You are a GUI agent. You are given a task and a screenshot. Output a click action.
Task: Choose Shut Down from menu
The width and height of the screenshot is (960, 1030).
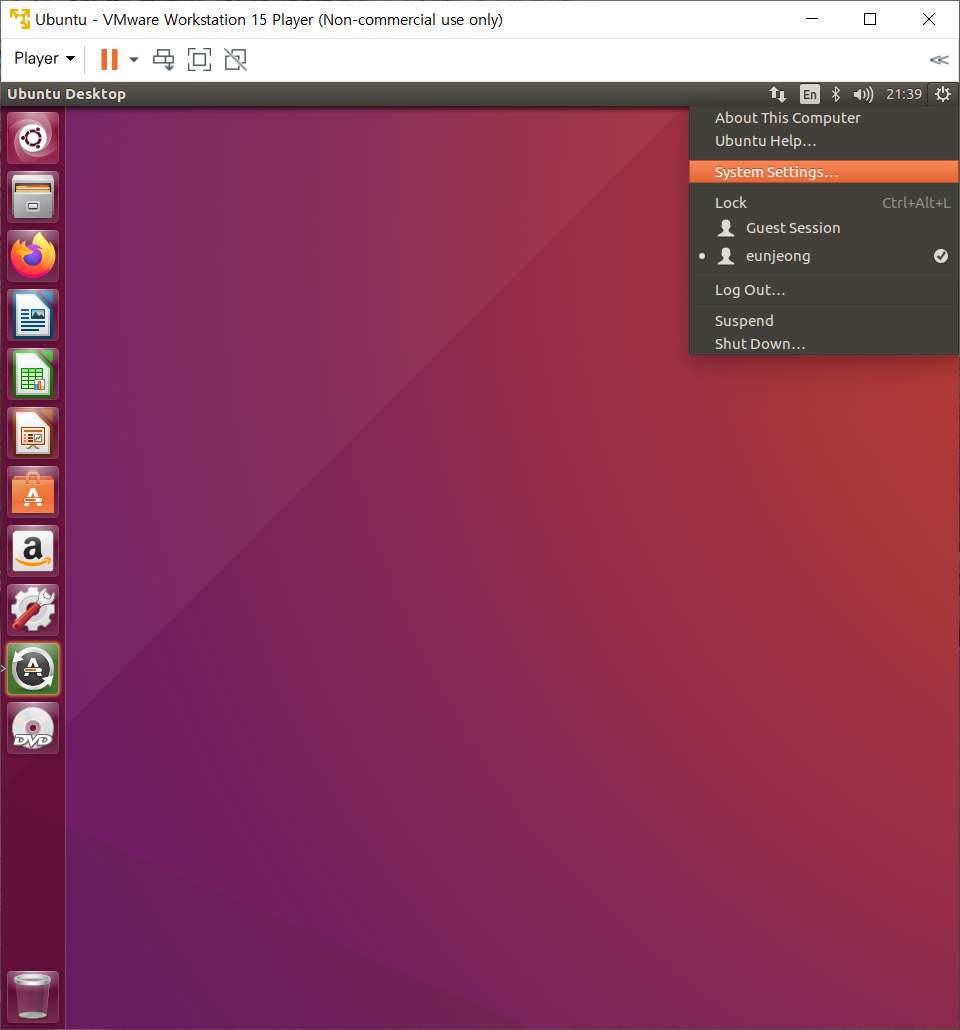(x=824, y=344)
